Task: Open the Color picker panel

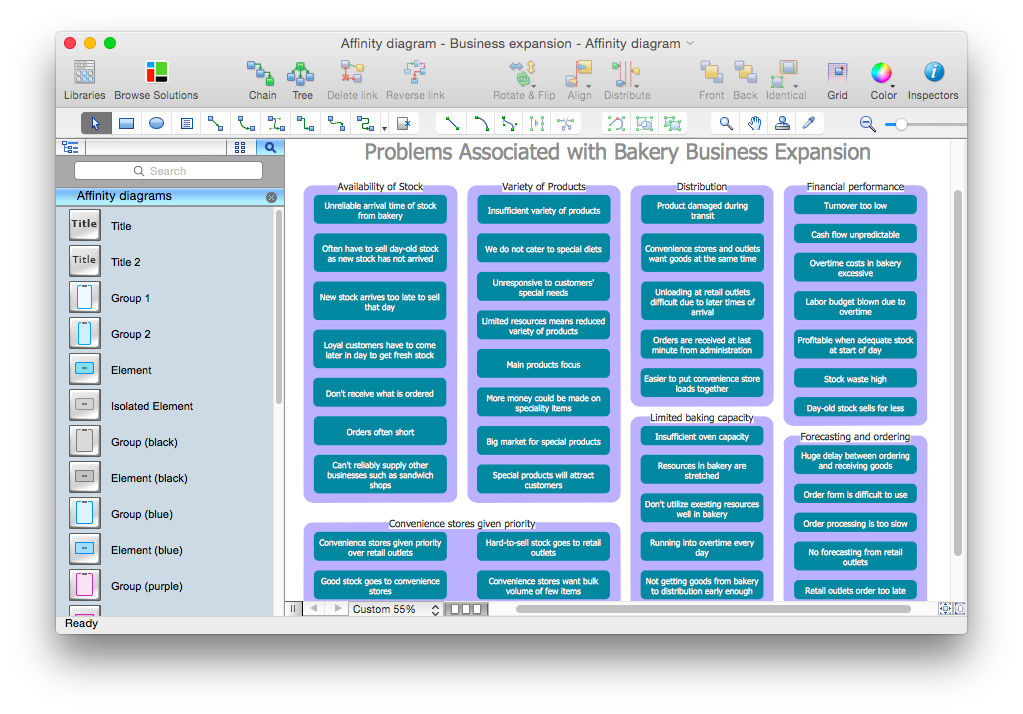Action: (881, 72)
